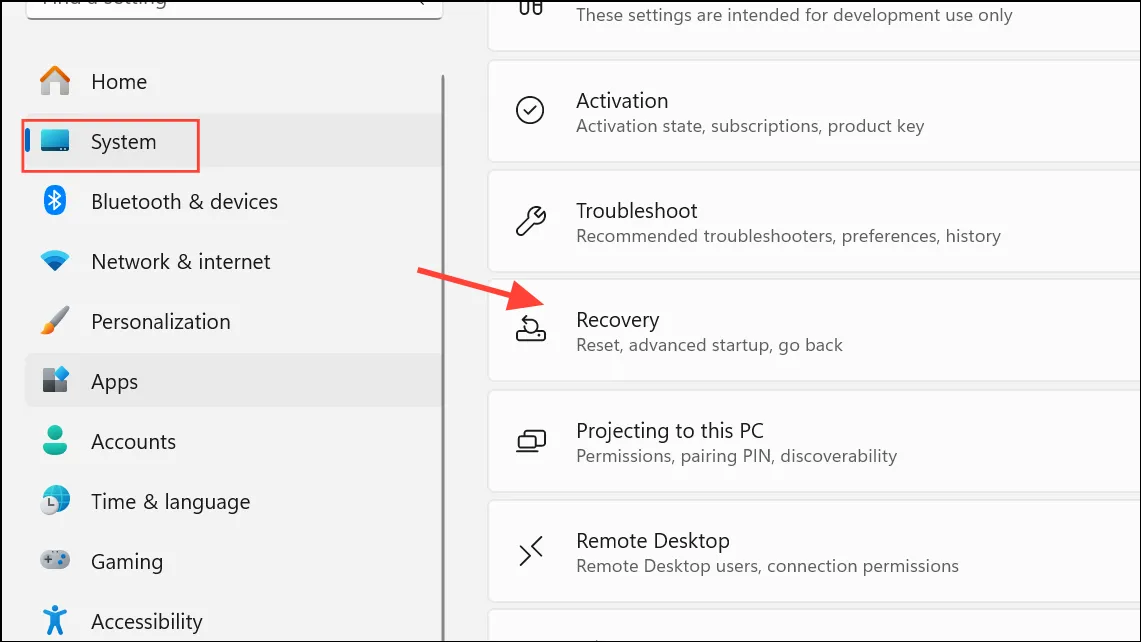Click the developer settings tools icon
Screen dimensions: 1141x642
click(530, 7)
